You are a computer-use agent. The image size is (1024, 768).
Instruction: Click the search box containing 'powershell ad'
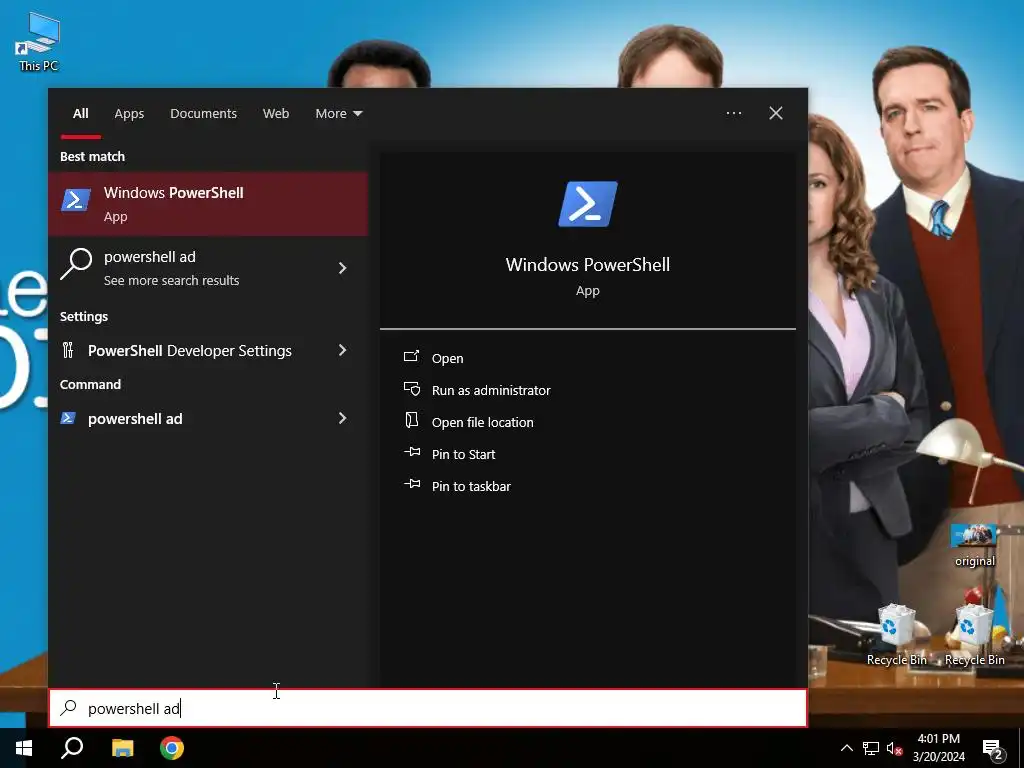428,708
